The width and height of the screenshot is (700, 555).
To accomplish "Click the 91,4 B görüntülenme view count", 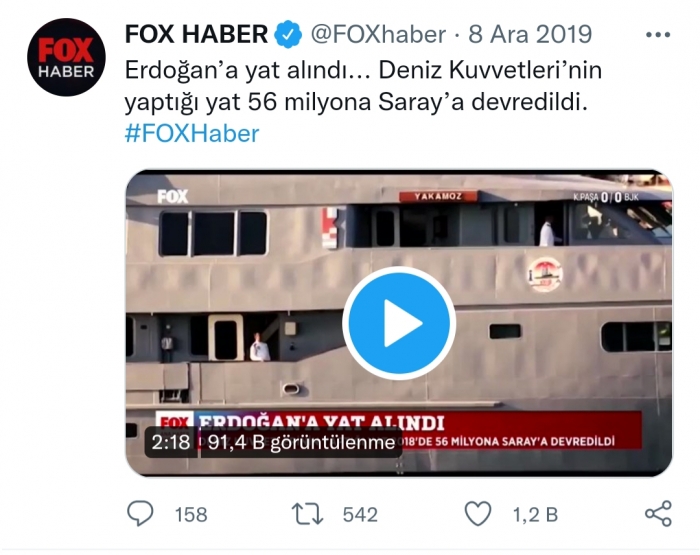I will pos(301,442).
